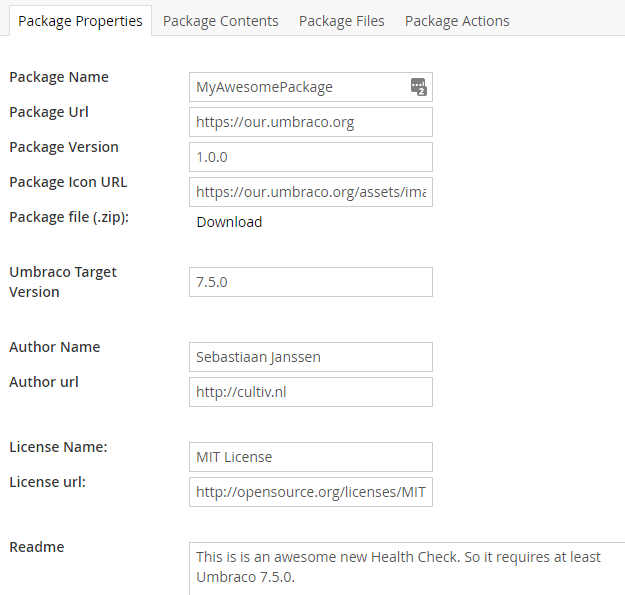
Task: Focus the Umbraco Target Version field
Action: (x=311, y=282)
